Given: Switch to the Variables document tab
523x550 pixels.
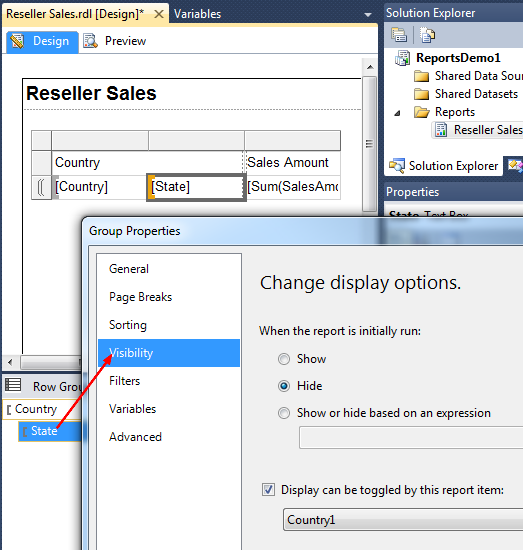Looking at the screenshot, I should (197, 14).
